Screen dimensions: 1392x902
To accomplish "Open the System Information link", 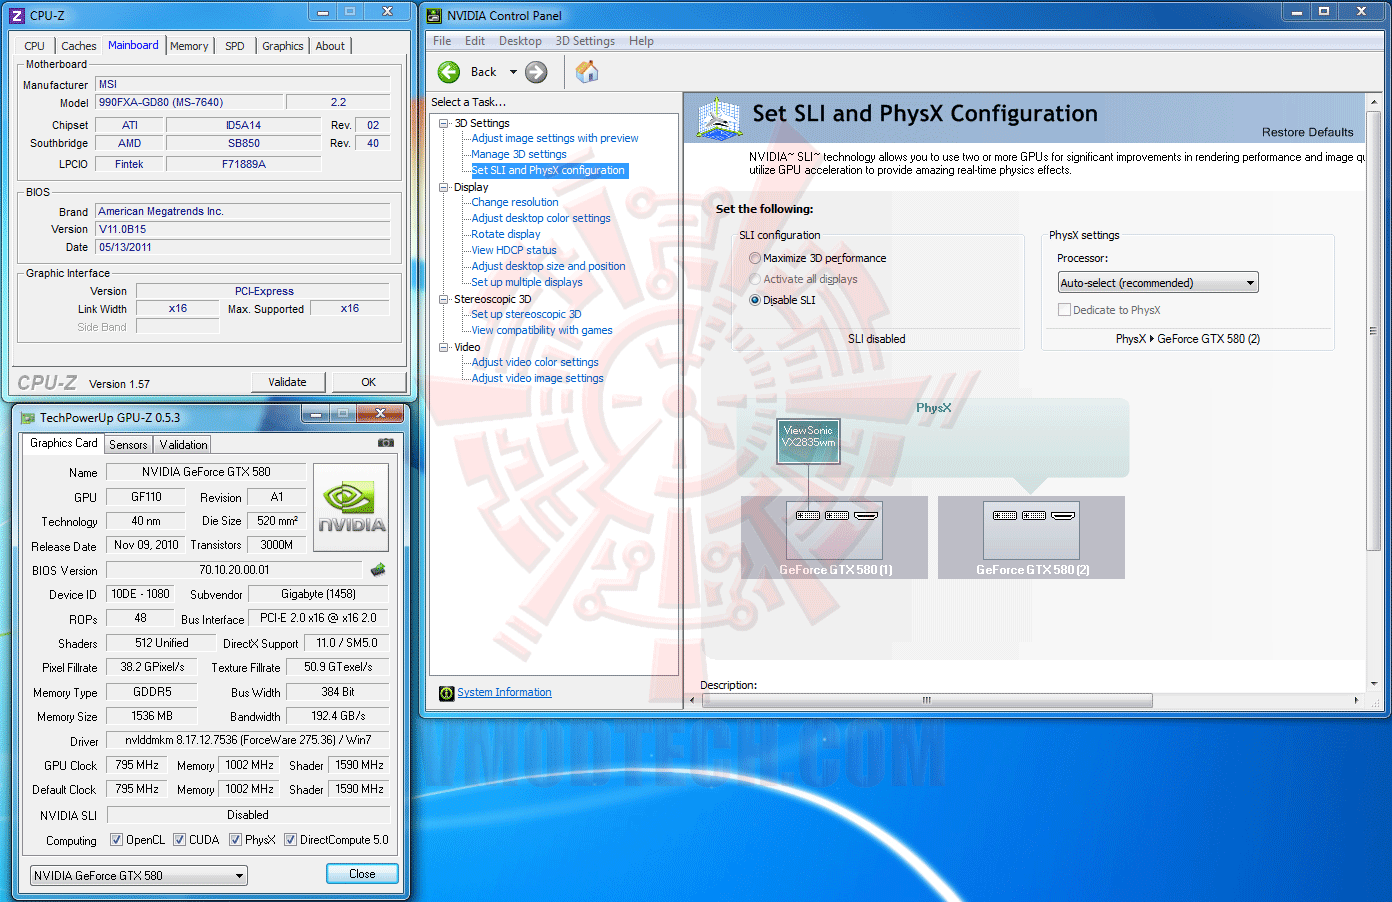I will [504, 692].
